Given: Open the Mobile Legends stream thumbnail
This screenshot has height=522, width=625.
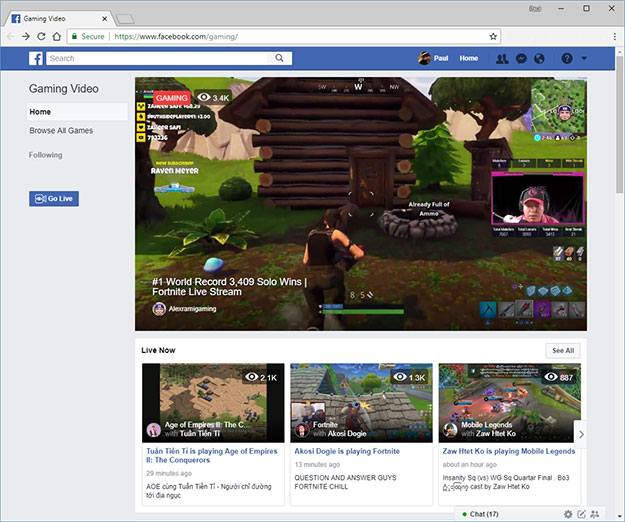Looking at the screenshot, I should coord(509,403).
